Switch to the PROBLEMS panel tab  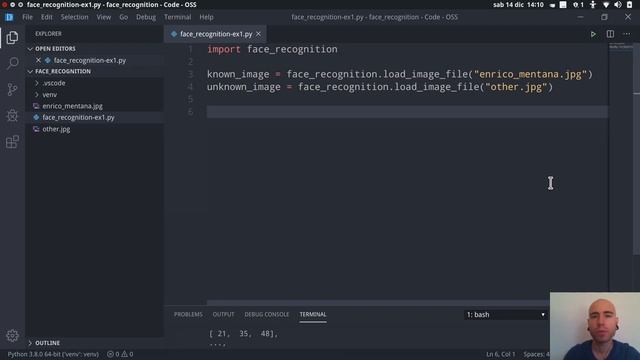188,314
